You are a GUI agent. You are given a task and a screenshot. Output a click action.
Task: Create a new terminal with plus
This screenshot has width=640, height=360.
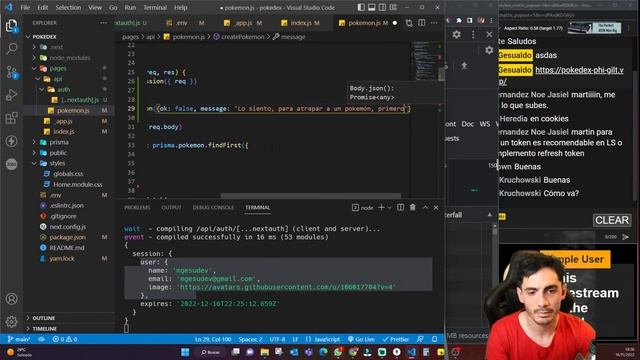click(x=381, y=207)
